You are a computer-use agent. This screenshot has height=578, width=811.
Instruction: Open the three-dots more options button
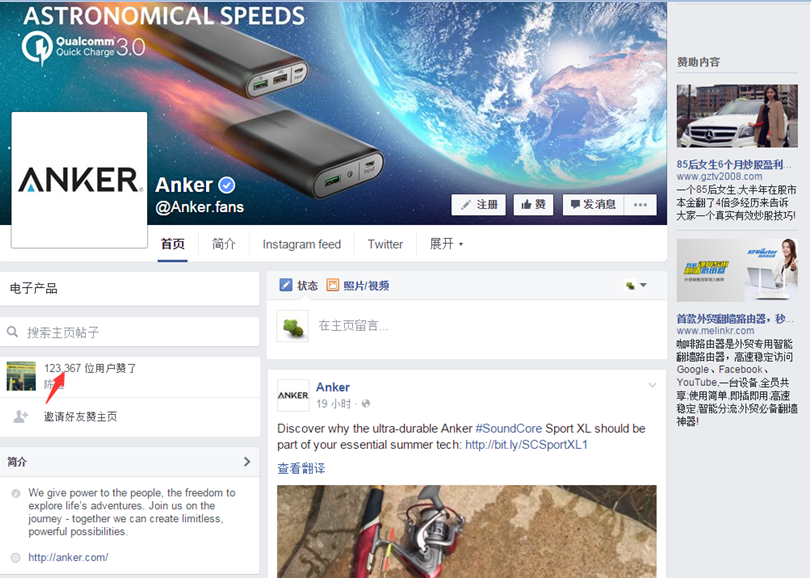point(640,205)
